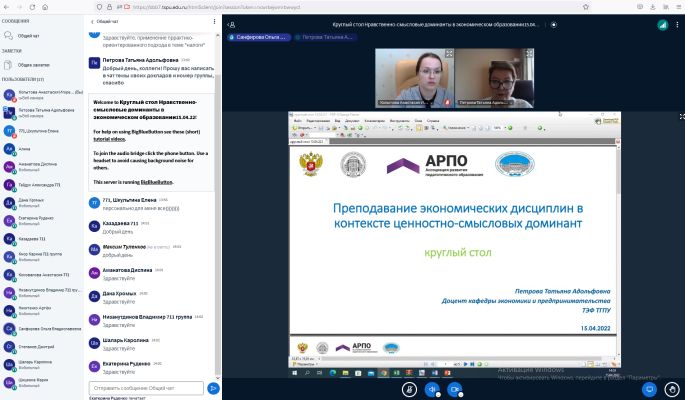This screenshot has height=400, width=685.
Task: Send the chat message with arrow button
Action: coord(213,388)
